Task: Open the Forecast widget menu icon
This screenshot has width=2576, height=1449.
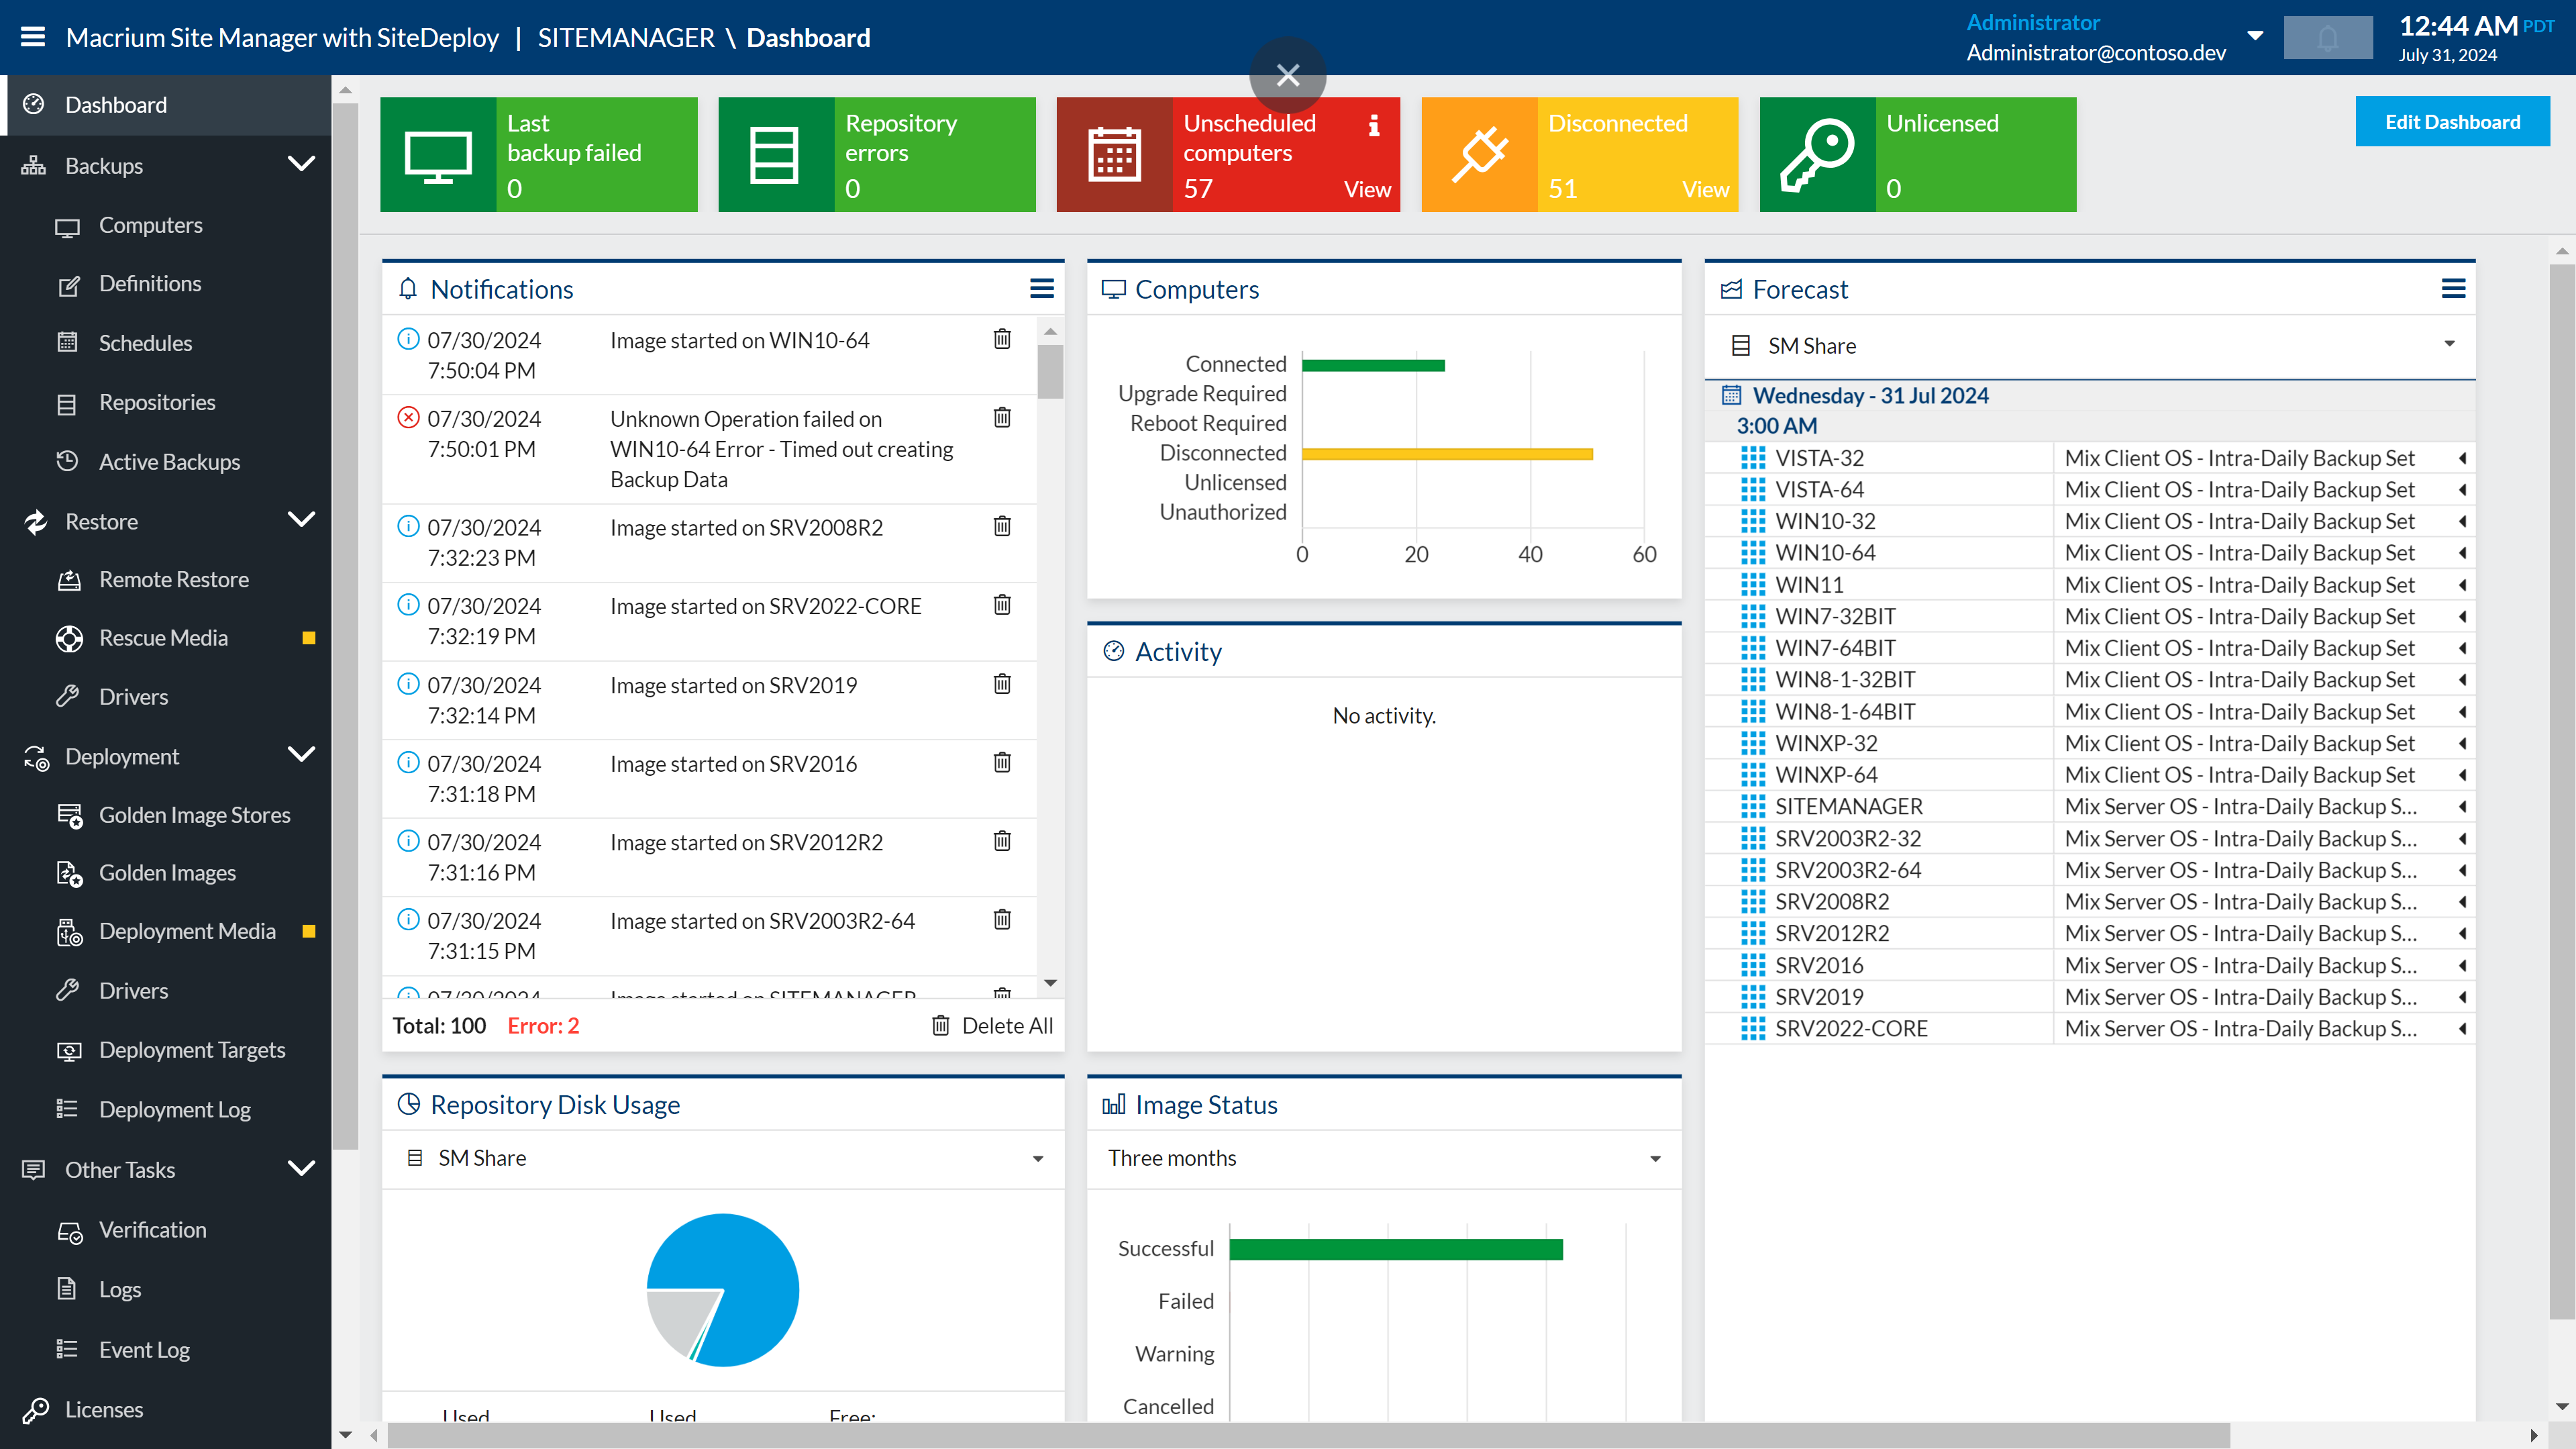Action: pyautogui.click(x=2453, y=289)
